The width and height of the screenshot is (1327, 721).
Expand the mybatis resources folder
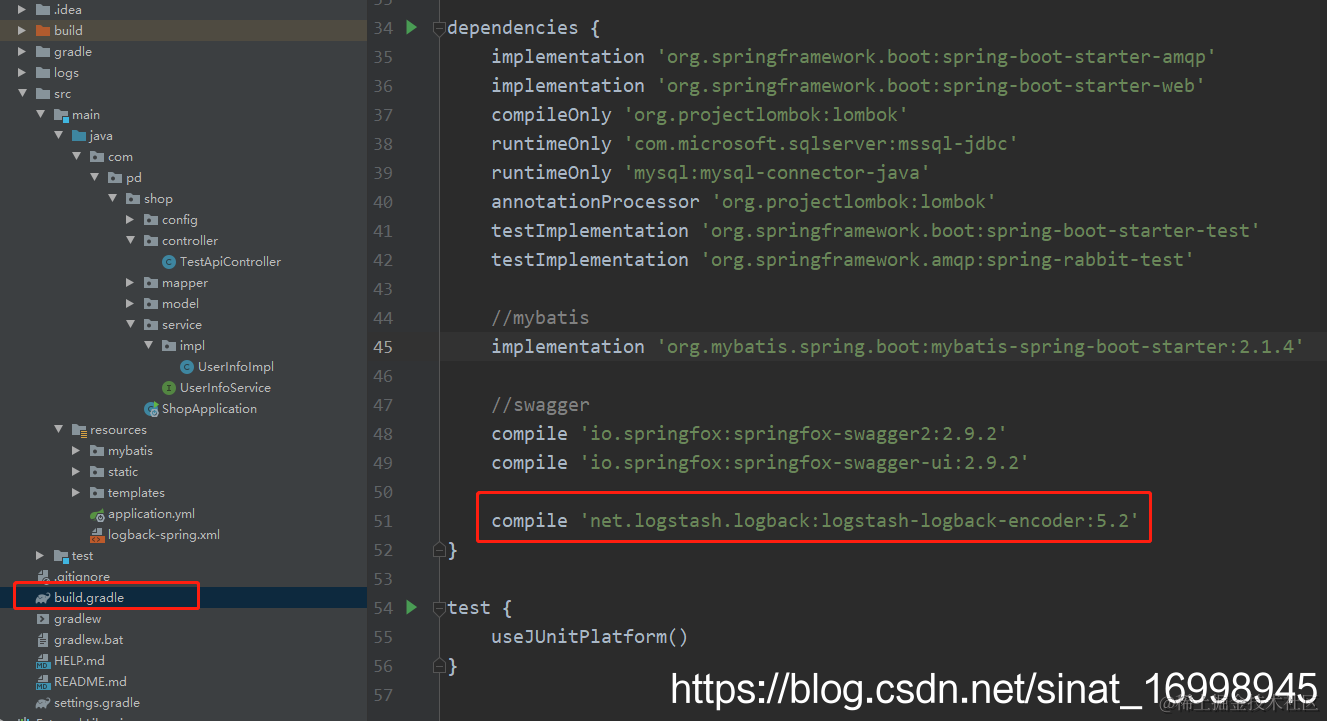click(77, 451)
